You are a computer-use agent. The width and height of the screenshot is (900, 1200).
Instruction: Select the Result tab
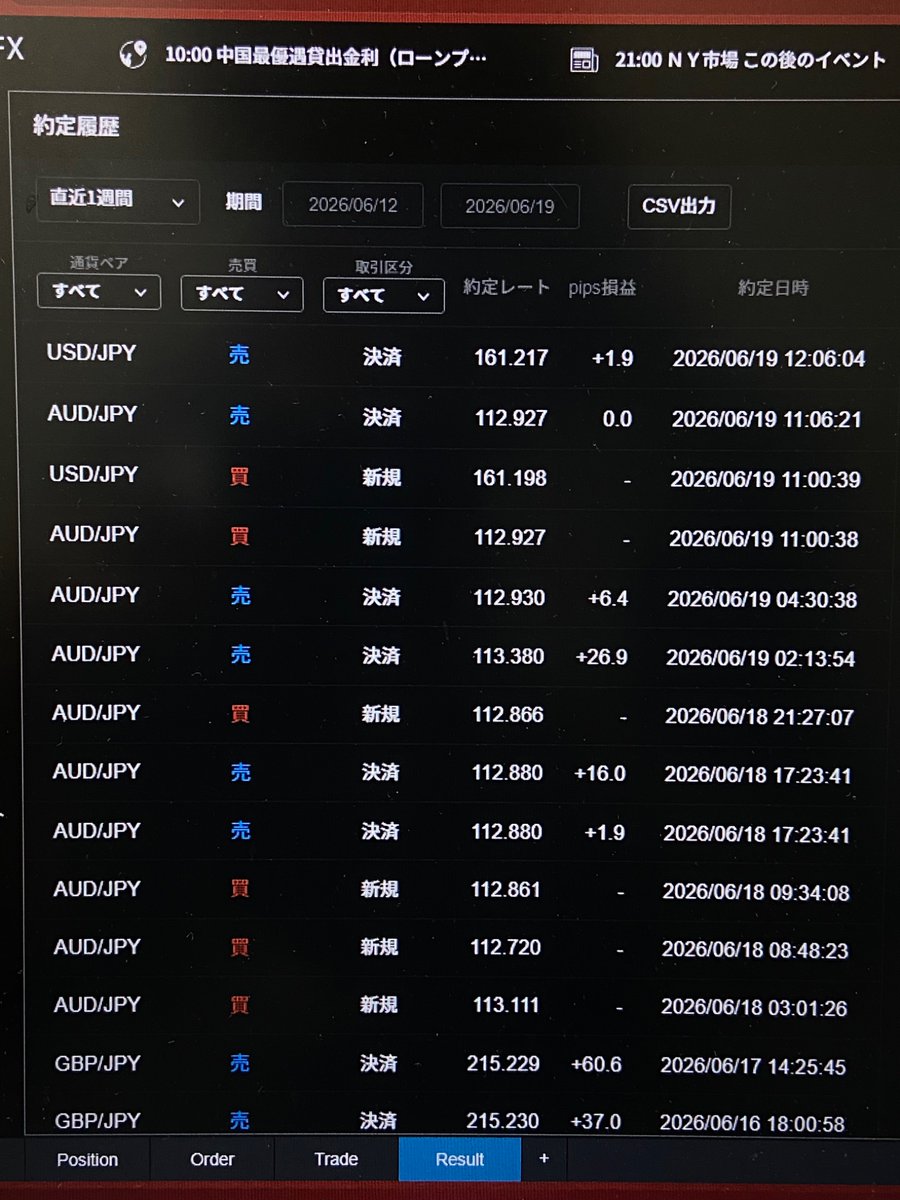click(460, 1160)
